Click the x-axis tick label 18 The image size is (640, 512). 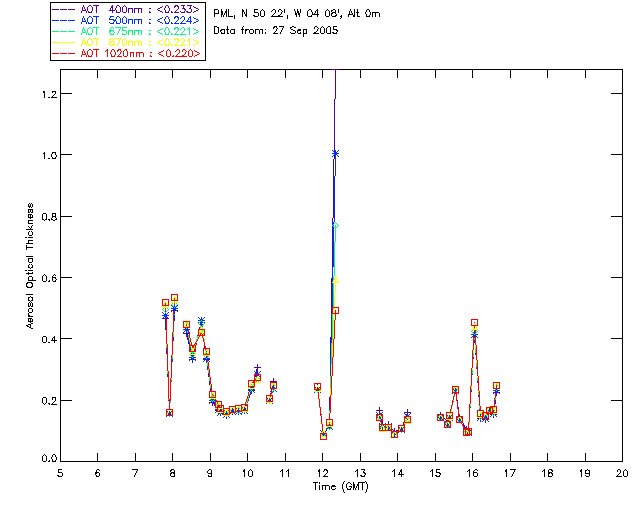[547, 473]
